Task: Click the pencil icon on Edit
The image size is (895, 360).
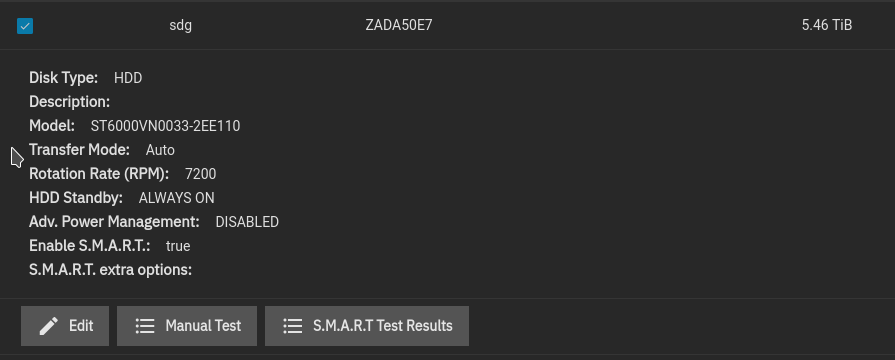Action: coord(49,326)
